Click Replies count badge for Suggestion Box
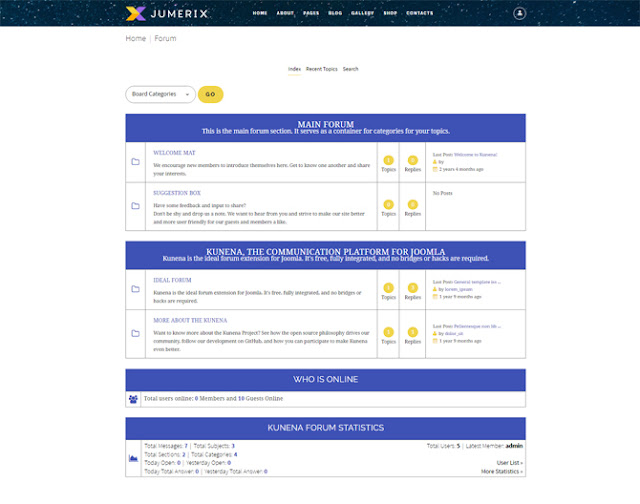 click(x=413, y=204)
